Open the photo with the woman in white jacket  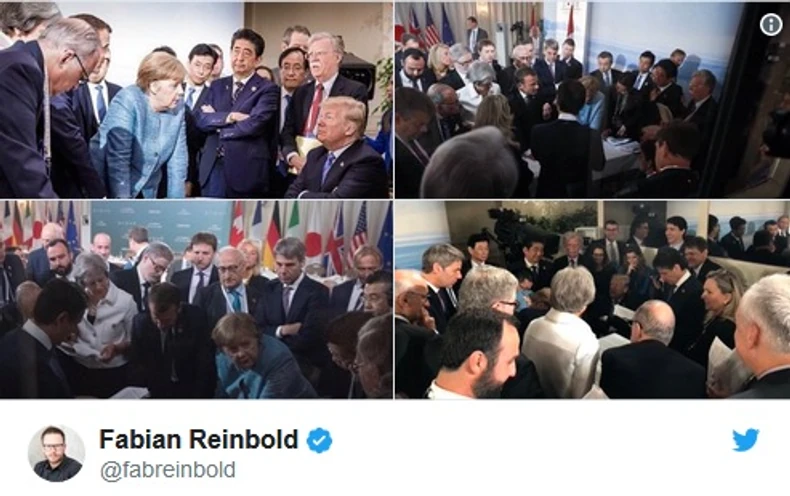click(592, 299)
